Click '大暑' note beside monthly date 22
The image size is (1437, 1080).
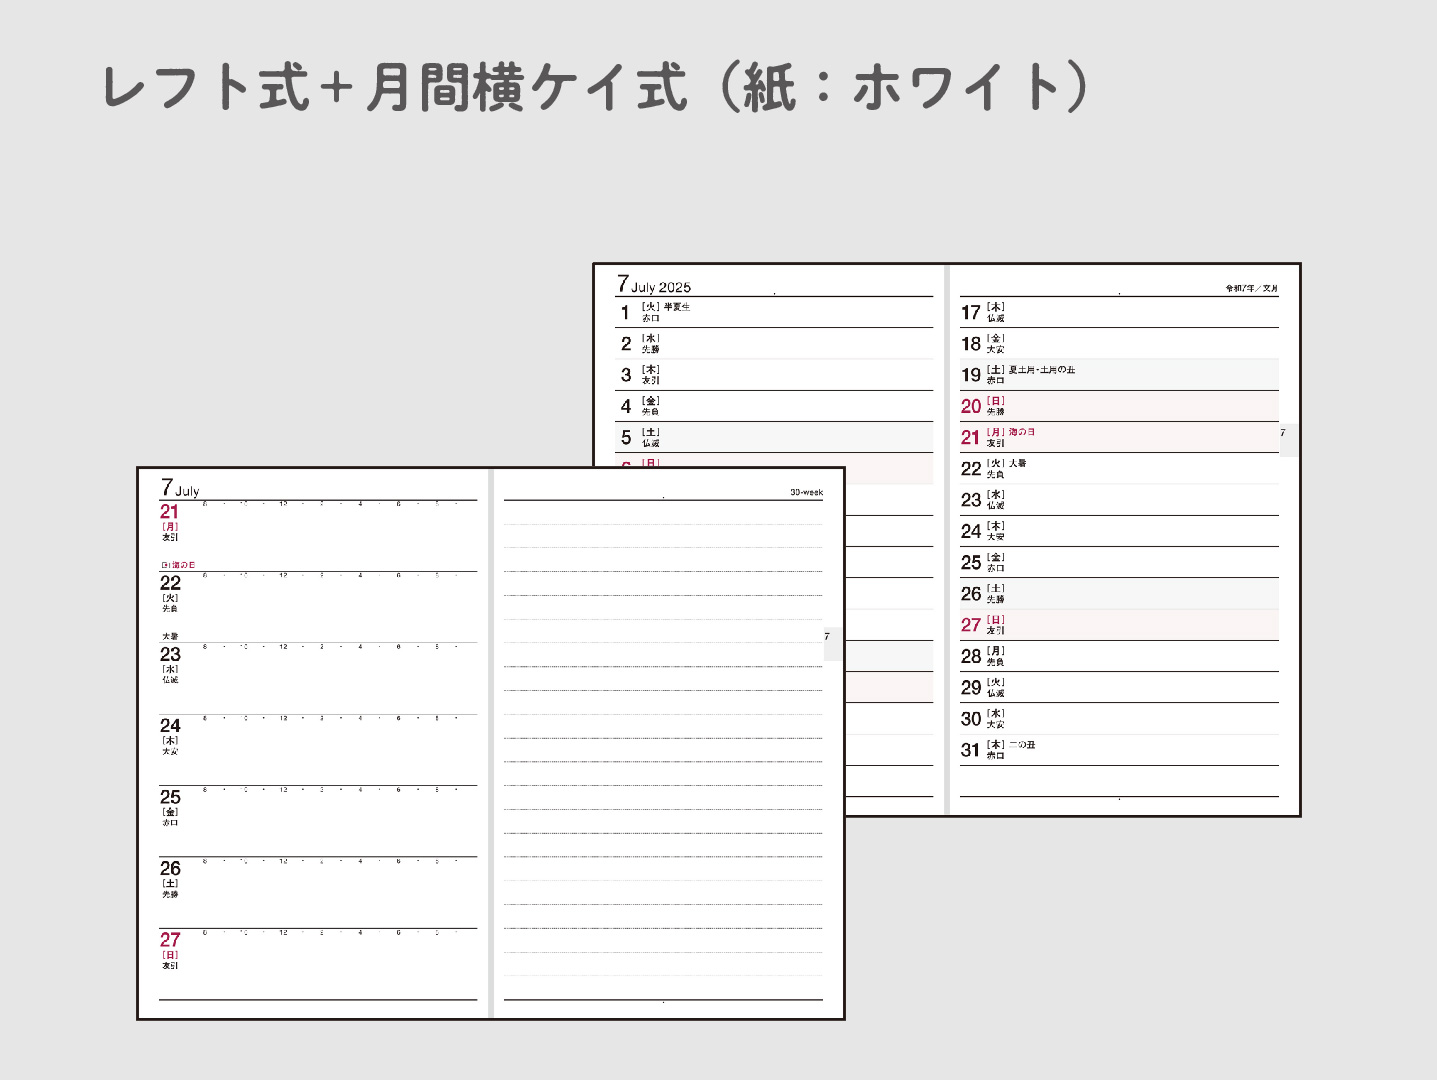pyautogui.click(x=1017, y=463)
